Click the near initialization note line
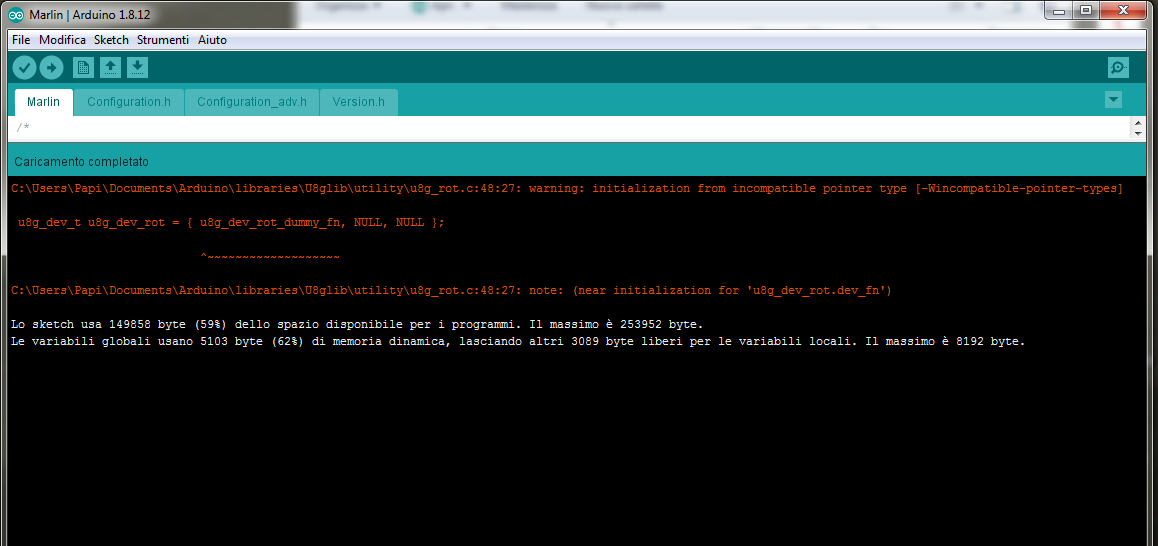1158x546 pixels. 451,290
